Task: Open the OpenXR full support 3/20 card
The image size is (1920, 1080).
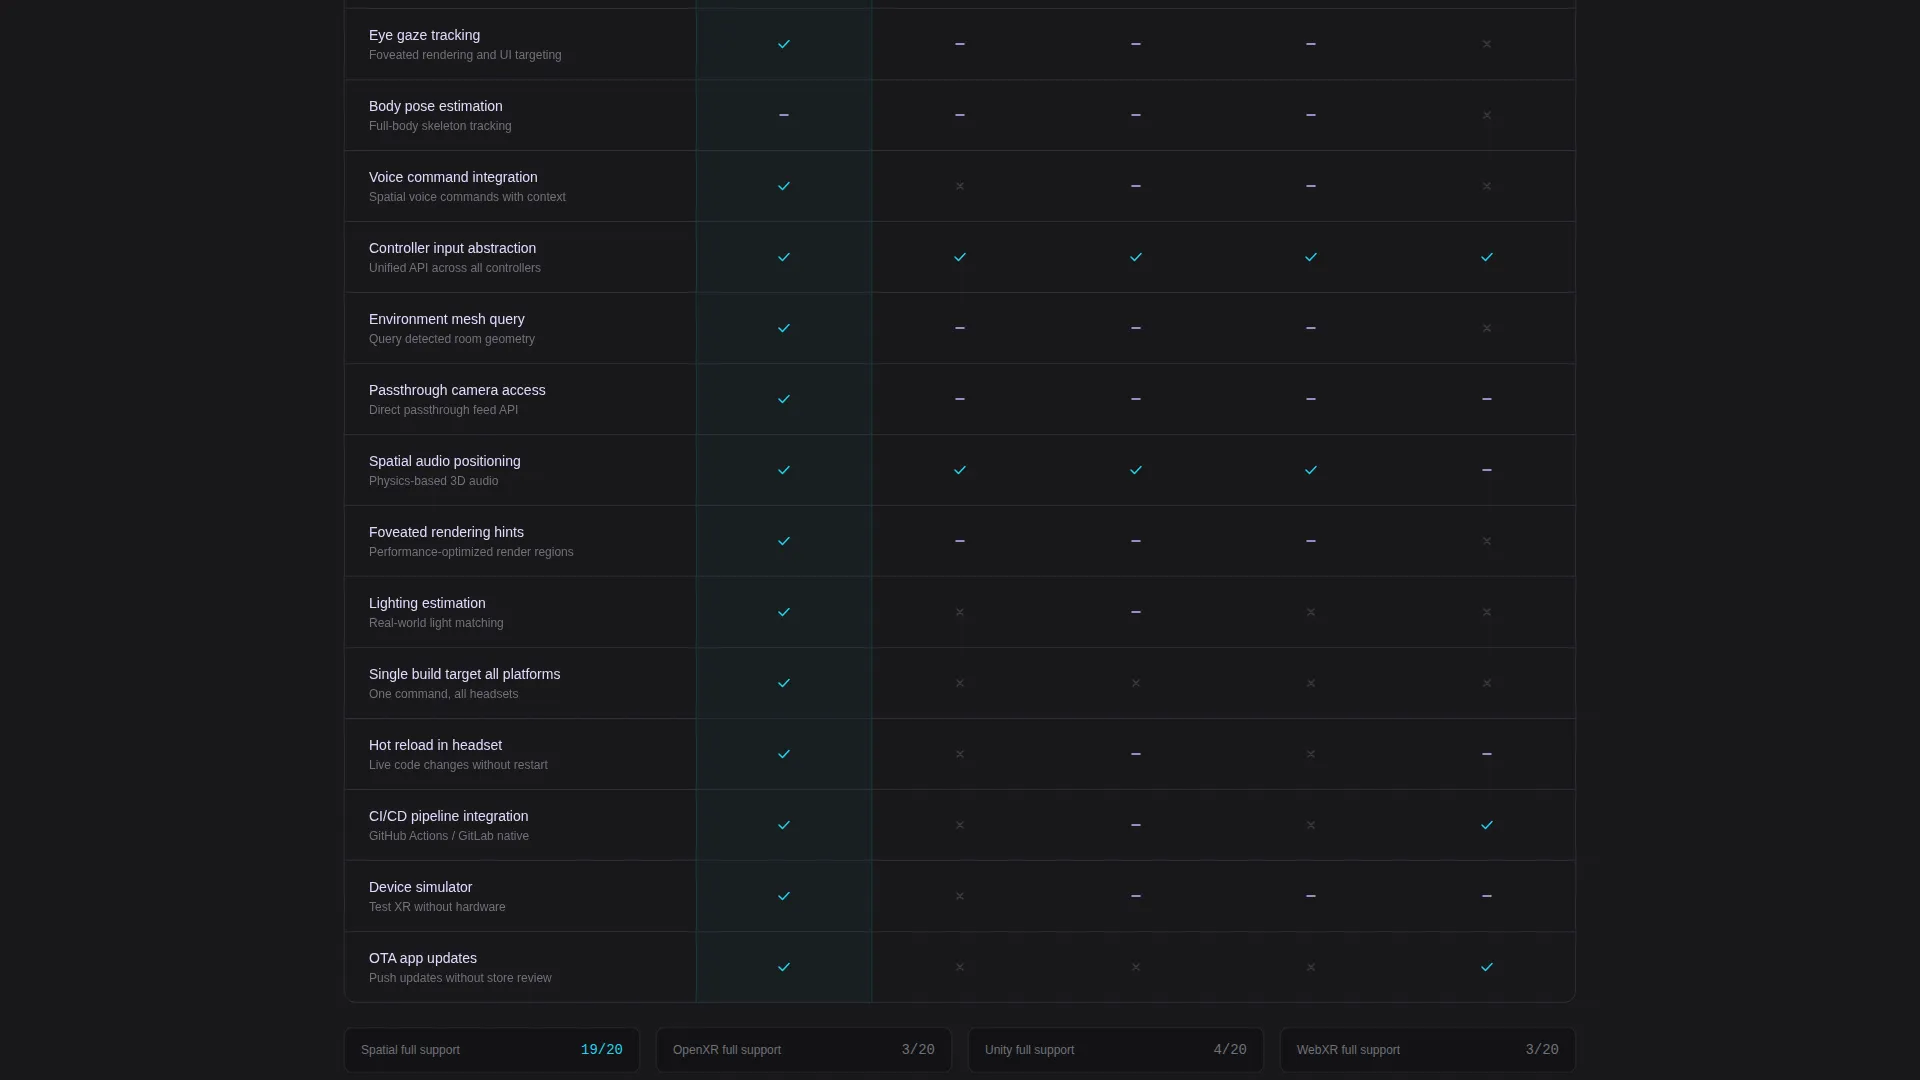Action: (x=804, y=1050)
